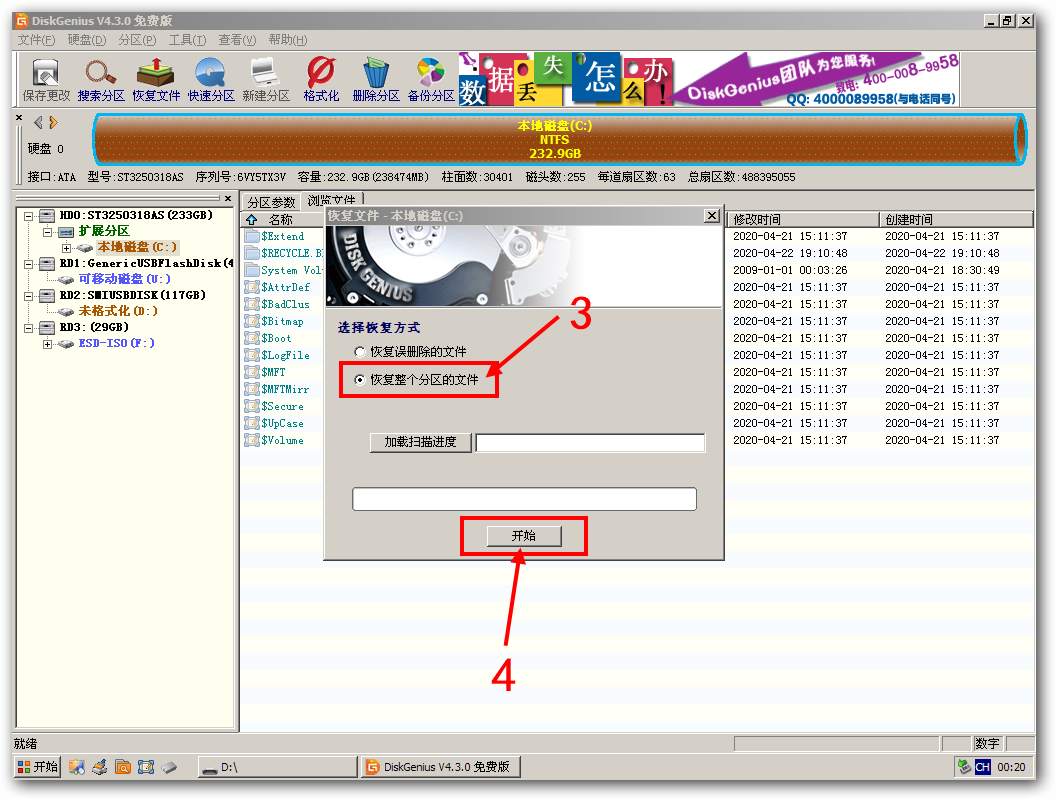This screenshot has height=800, width=1056.
Task: Open the 工具(T) menu
Action: click(187, 40)
